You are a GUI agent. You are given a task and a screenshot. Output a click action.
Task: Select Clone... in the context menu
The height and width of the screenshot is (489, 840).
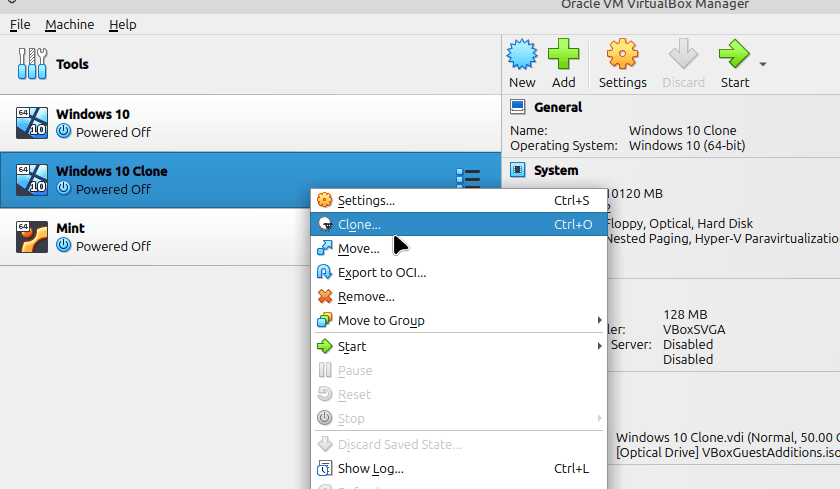[459, 224]
